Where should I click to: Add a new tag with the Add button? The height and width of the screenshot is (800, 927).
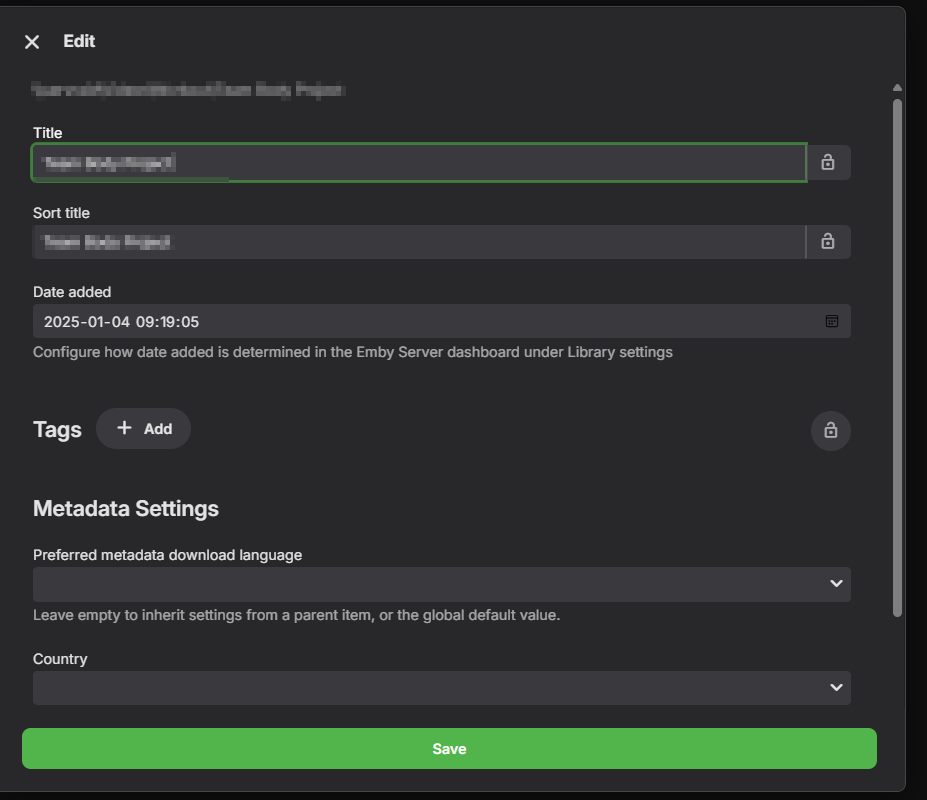(143, 428)
